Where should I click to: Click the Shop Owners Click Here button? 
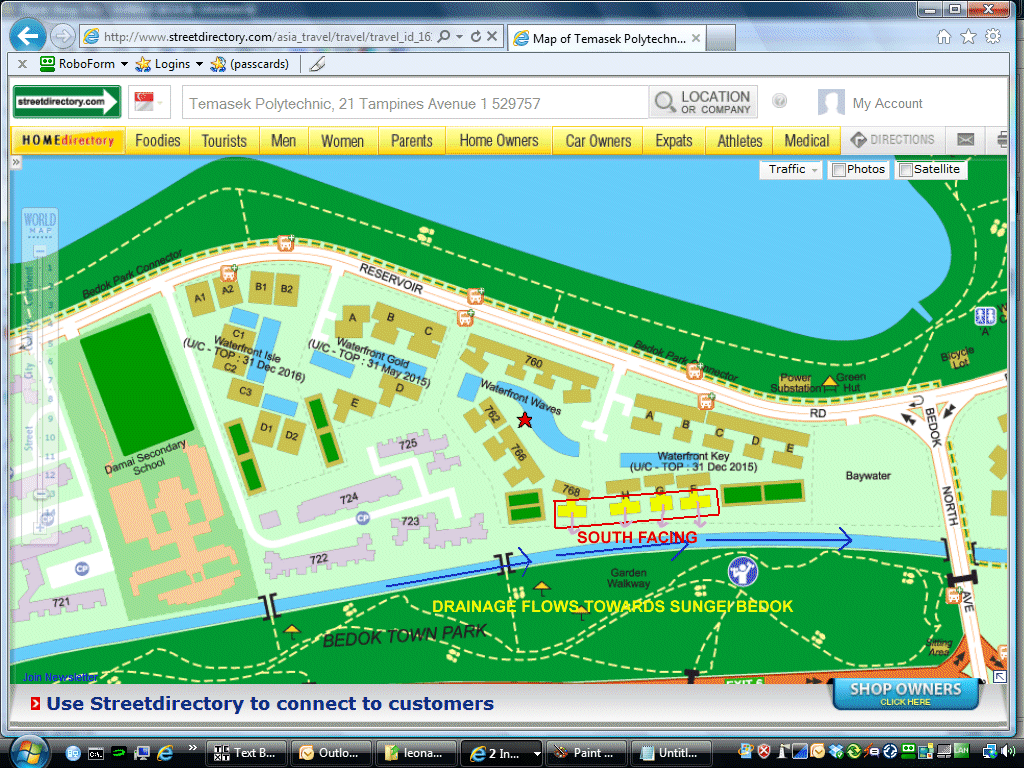coord(905,694)
